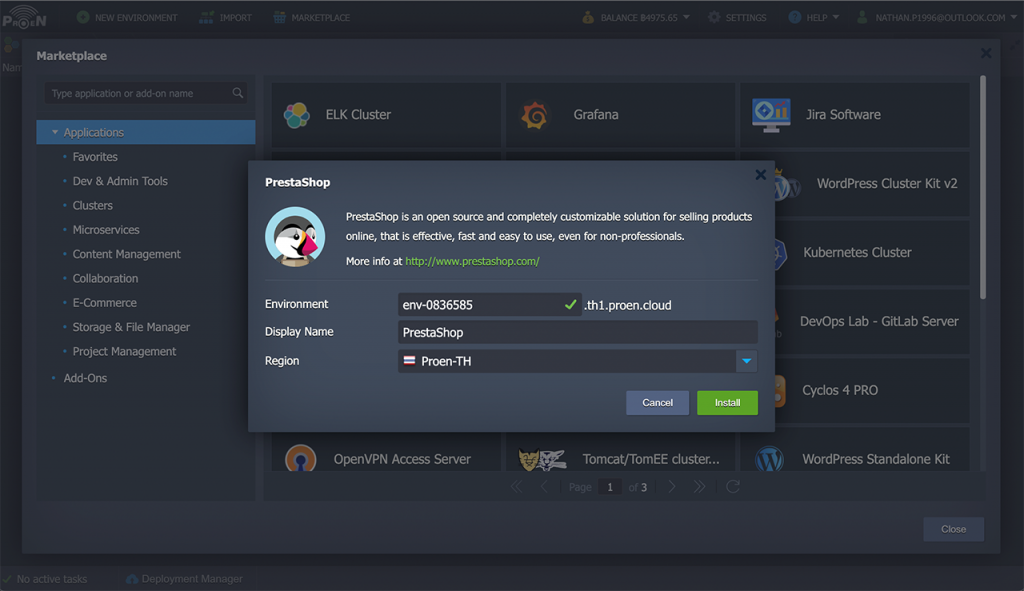The height and width of the screenshot is (591, 1024).
Task: Open Deployment Manager in the status bar
Action: click(x=184, y=579)
